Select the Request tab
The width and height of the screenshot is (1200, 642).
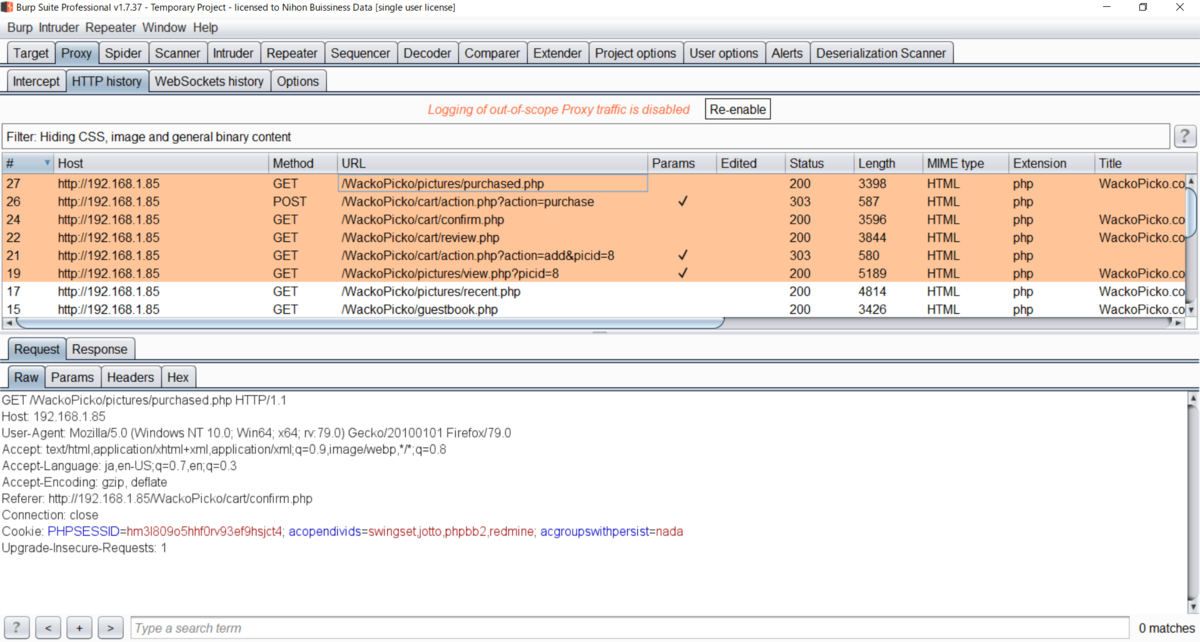37,349
